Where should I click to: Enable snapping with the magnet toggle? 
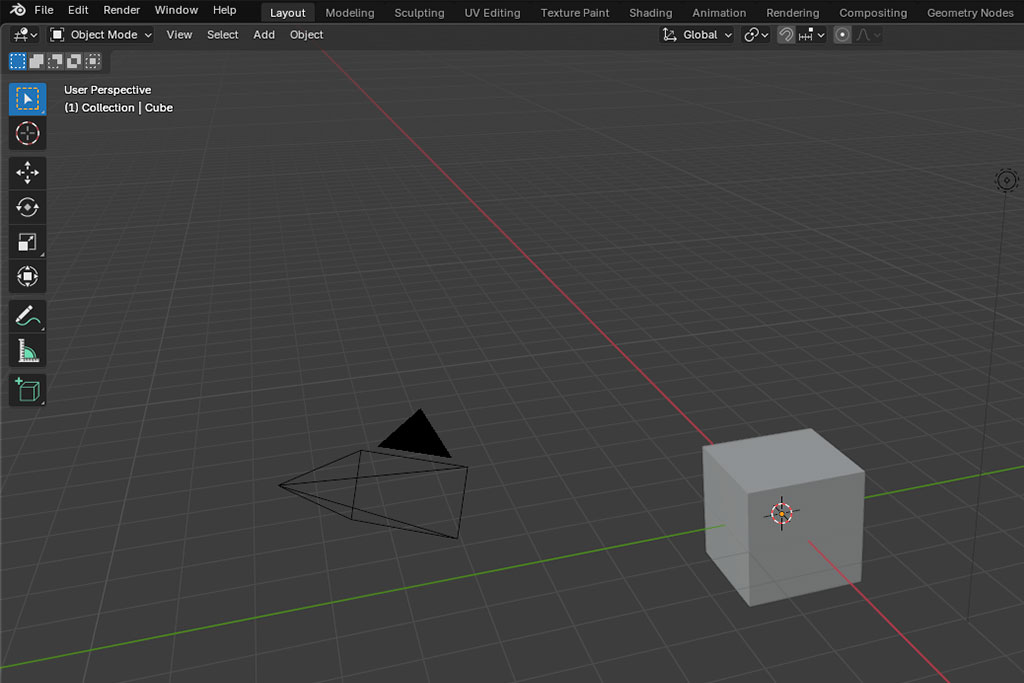(787, 34)
